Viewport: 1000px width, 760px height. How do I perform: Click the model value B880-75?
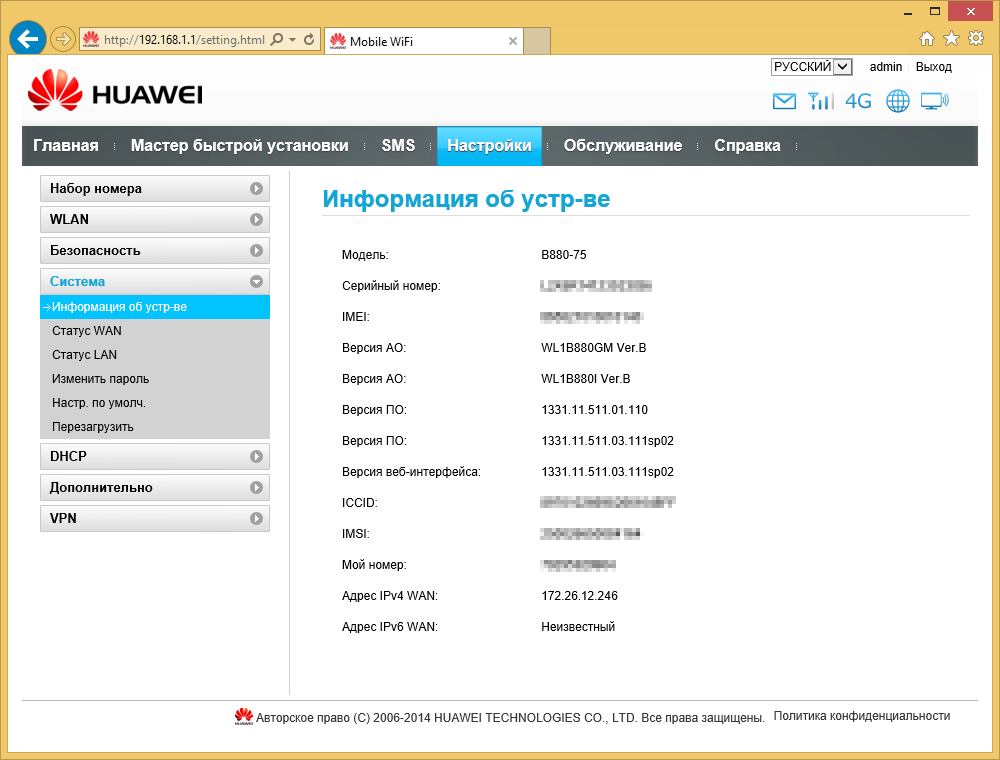(x=564, y=254)
